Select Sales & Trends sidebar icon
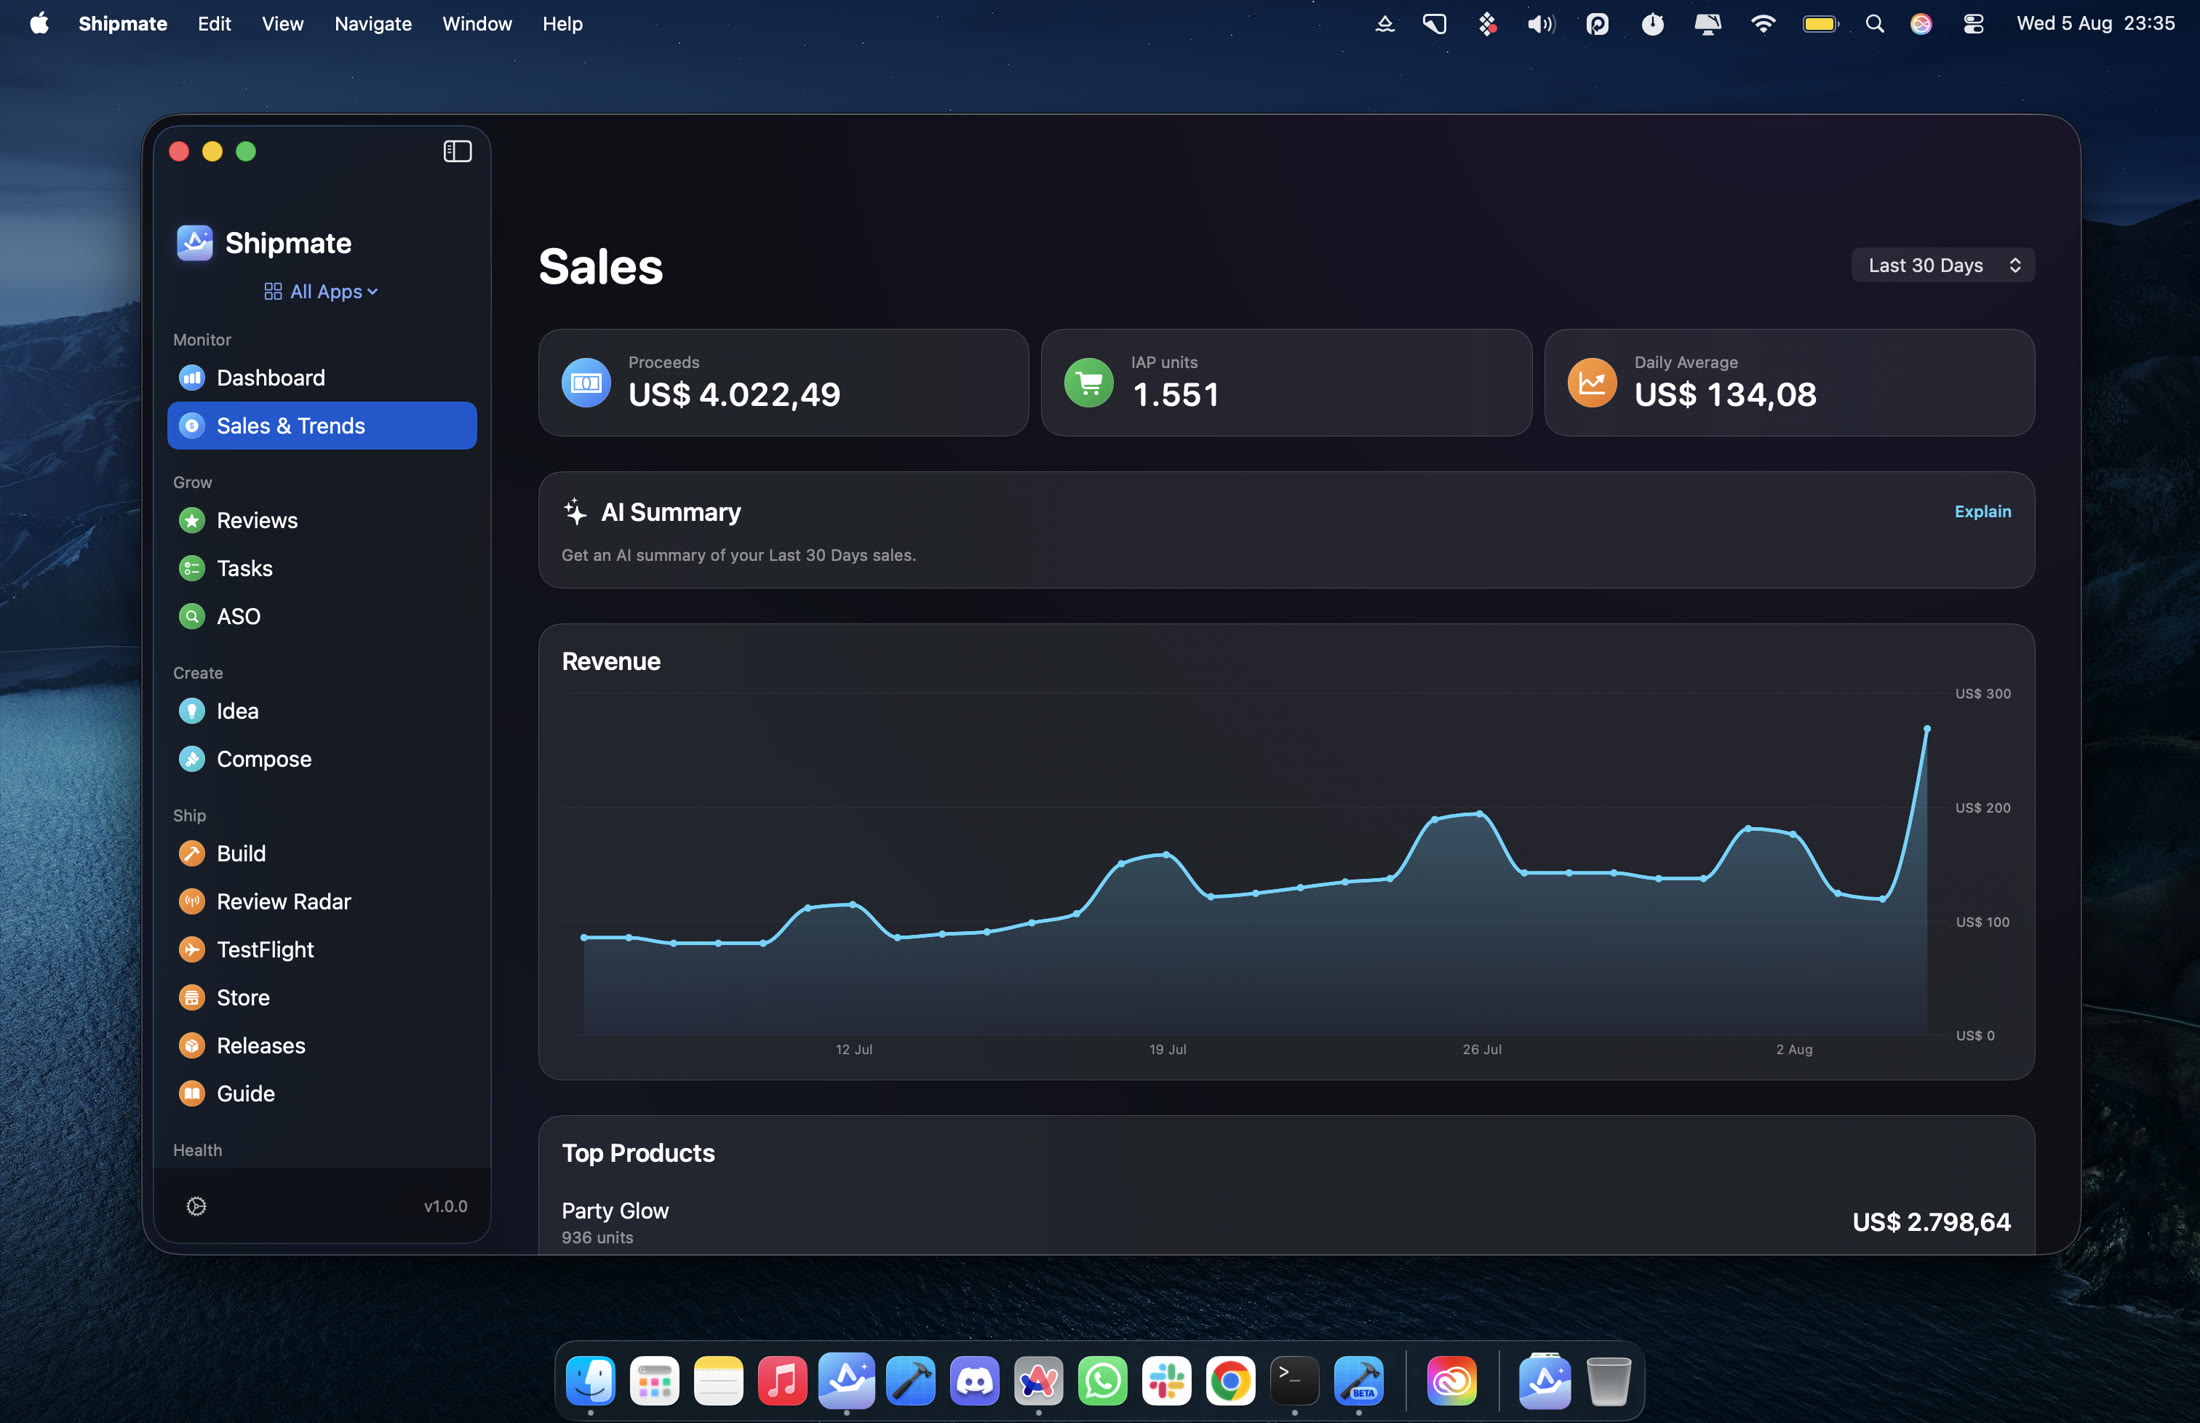 coord(191,426)
